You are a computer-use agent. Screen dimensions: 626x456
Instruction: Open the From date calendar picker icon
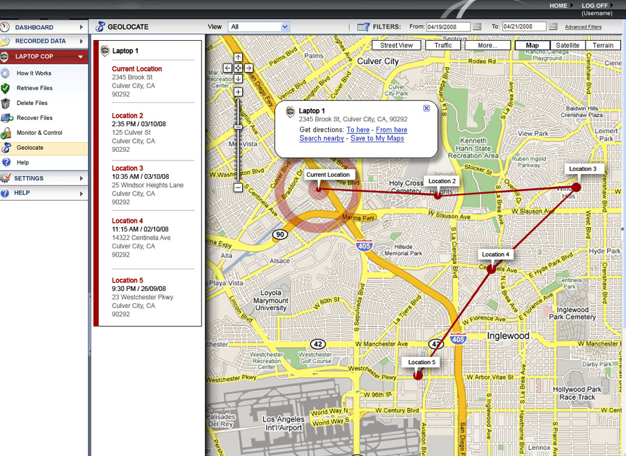pyautogui.click(x=477, y=27)
